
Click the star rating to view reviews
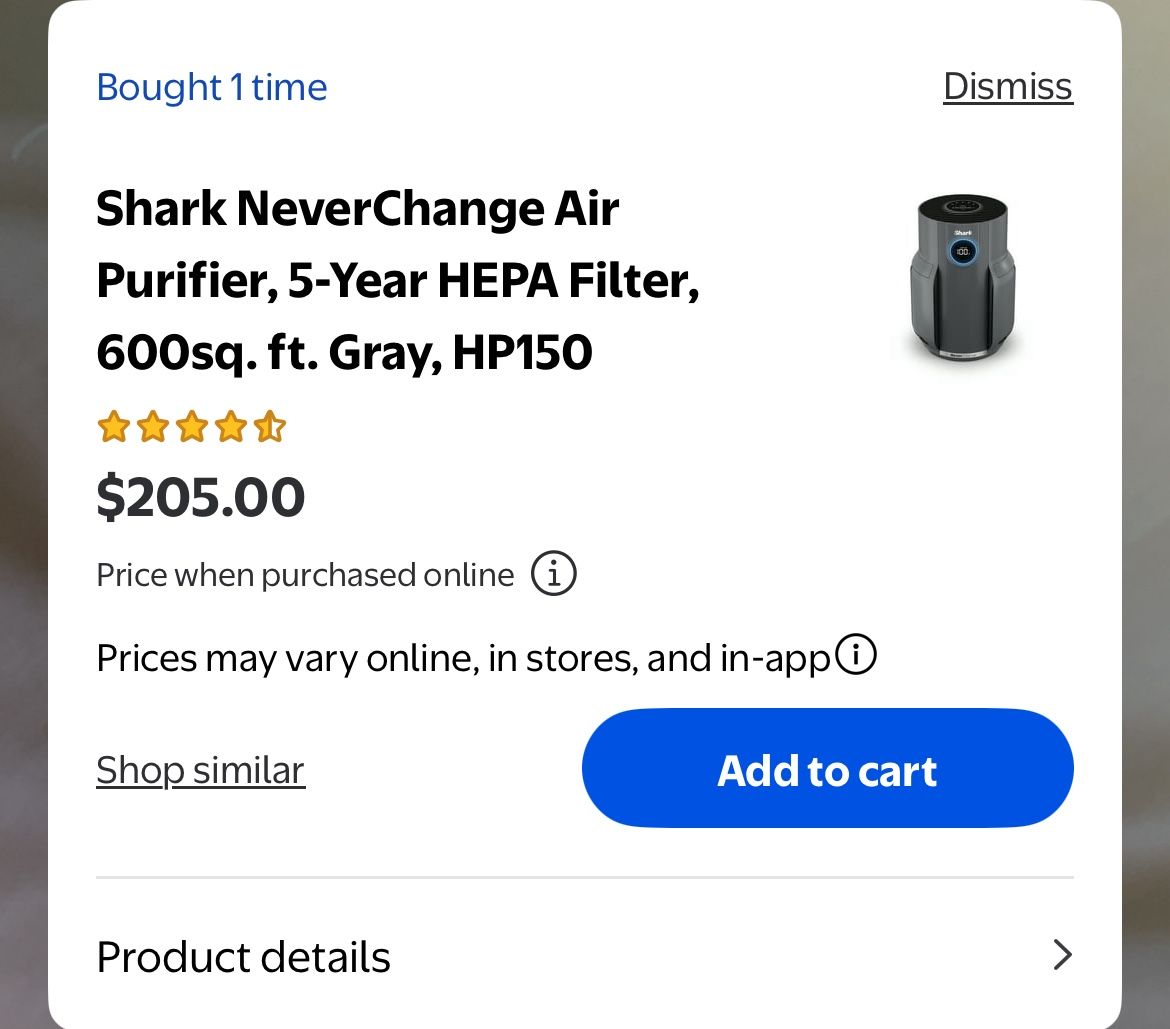point(191,427)
